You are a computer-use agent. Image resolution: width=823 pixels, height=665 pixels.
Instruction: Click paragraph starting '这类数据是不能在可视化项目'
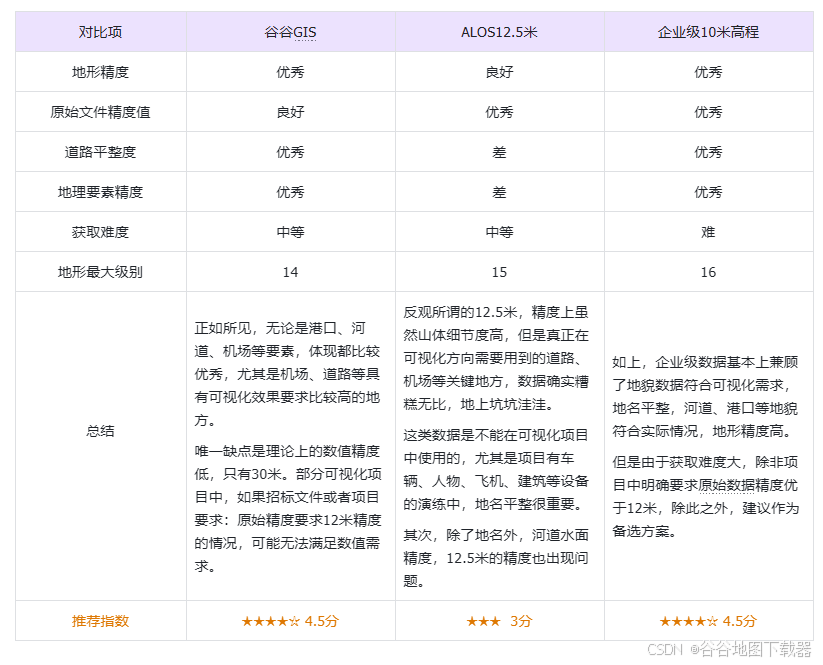click(x=496, y=470)
